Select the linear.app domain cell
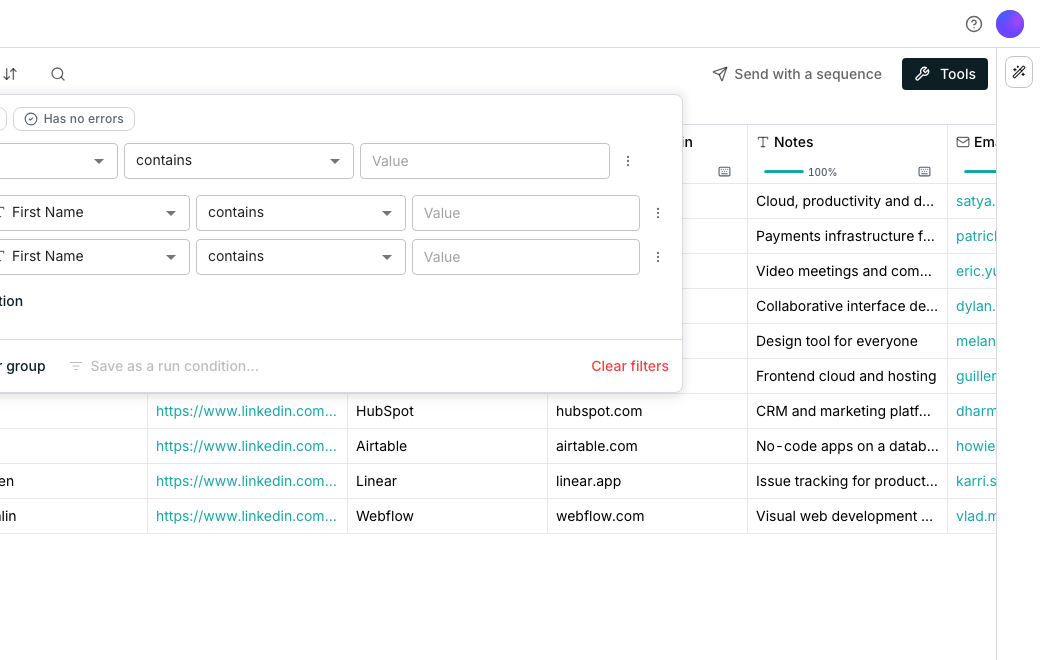The height and width of the screenshot is (660, 1040). point(647,481)
